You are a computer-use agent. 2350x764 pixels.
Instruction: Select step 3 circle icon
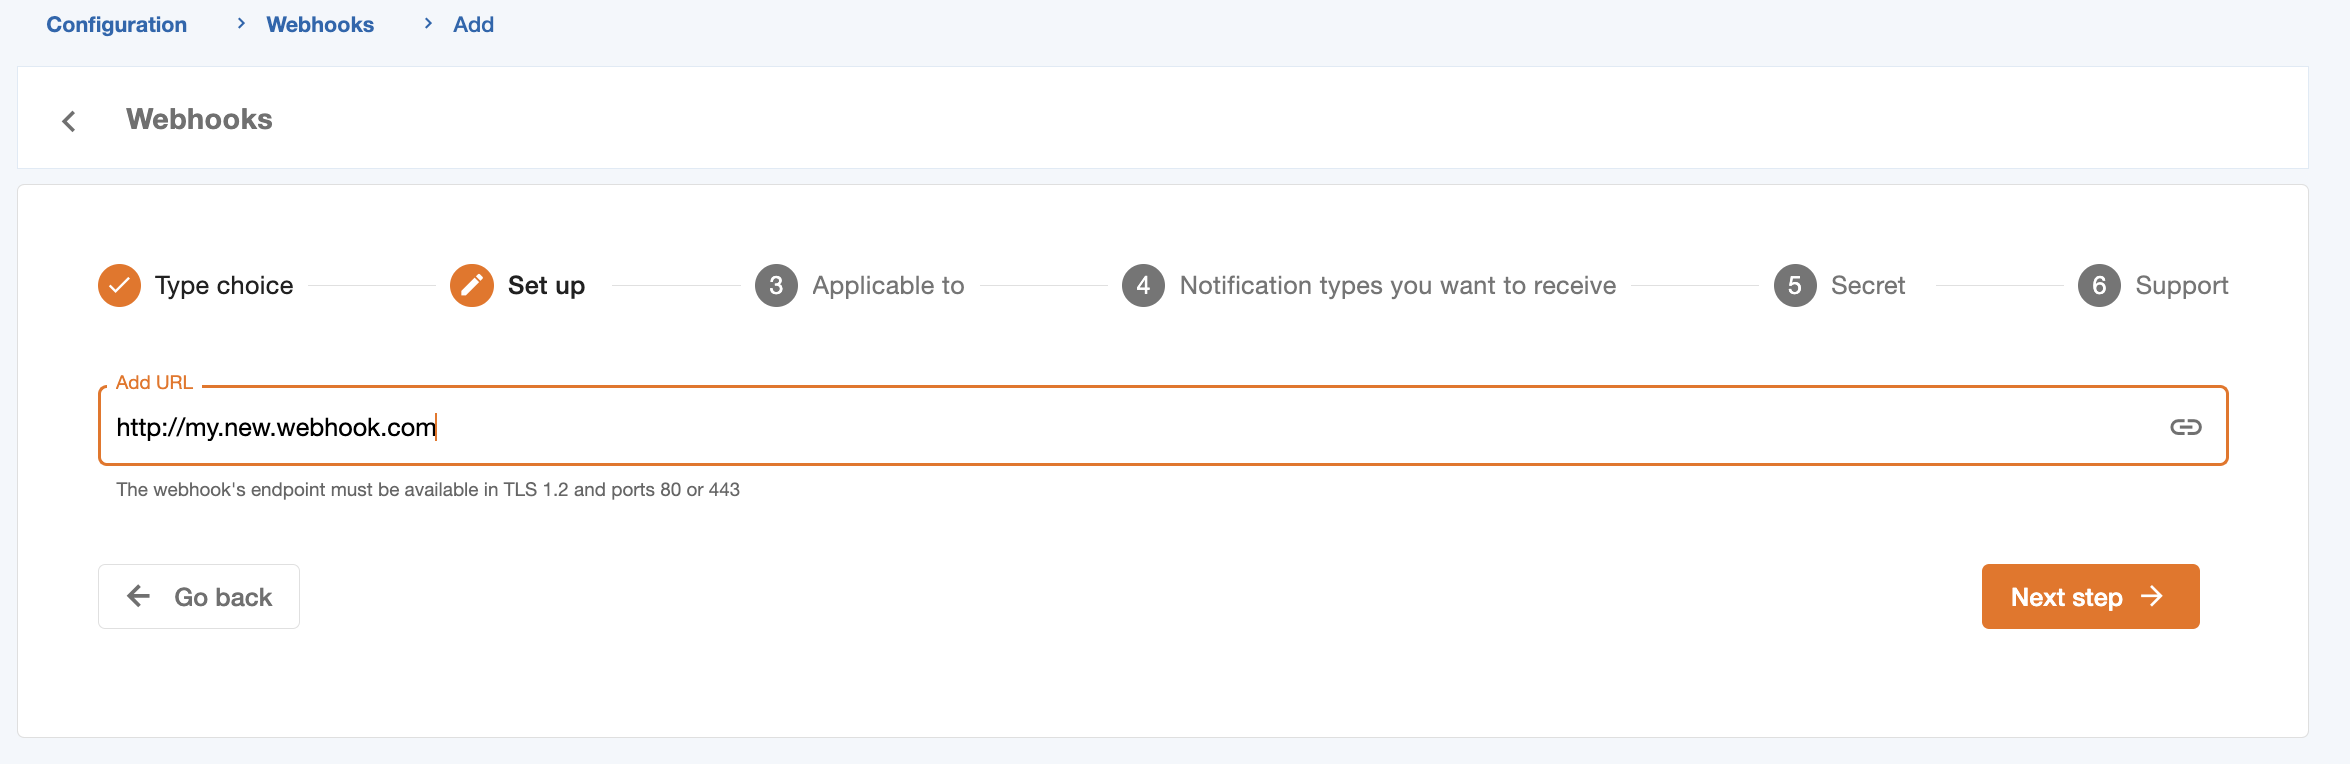click(776, 286)
